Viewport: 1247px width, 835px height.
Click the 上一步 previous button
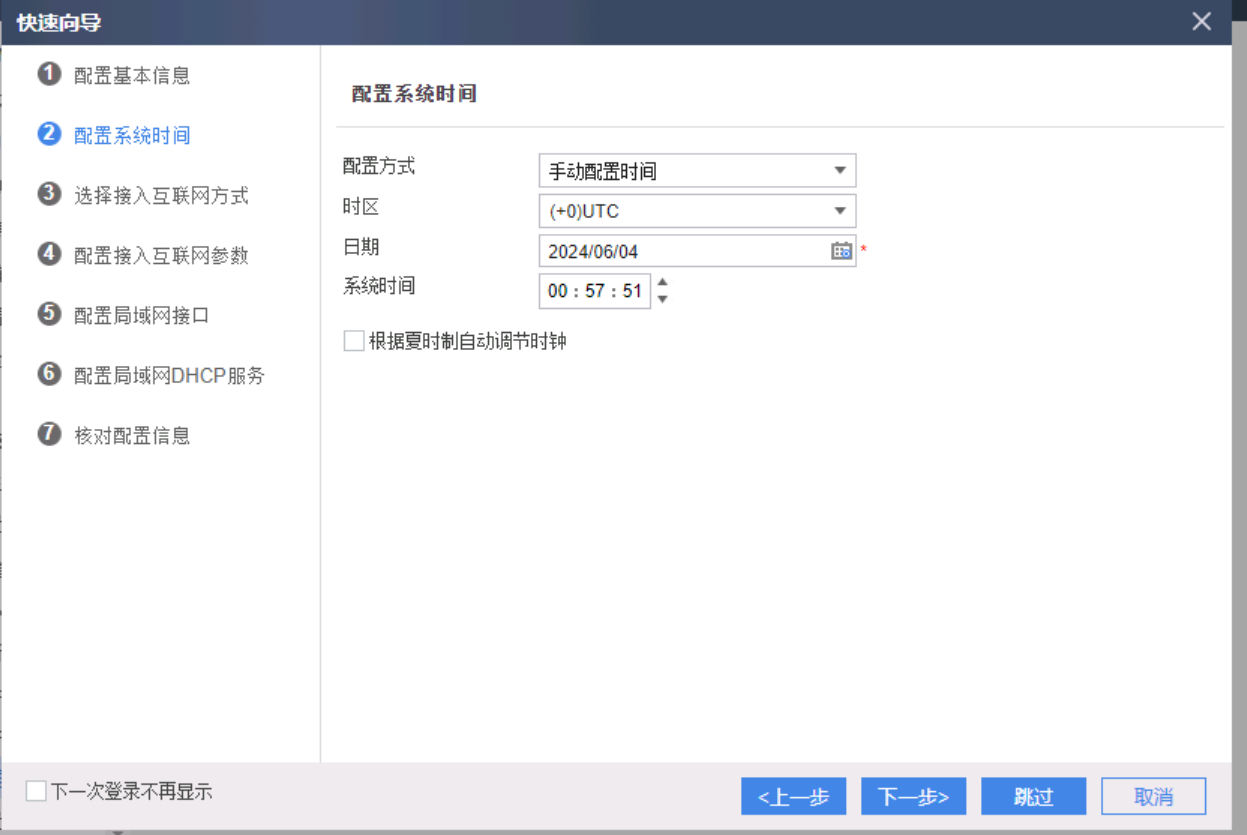click(x=793, y=796)
